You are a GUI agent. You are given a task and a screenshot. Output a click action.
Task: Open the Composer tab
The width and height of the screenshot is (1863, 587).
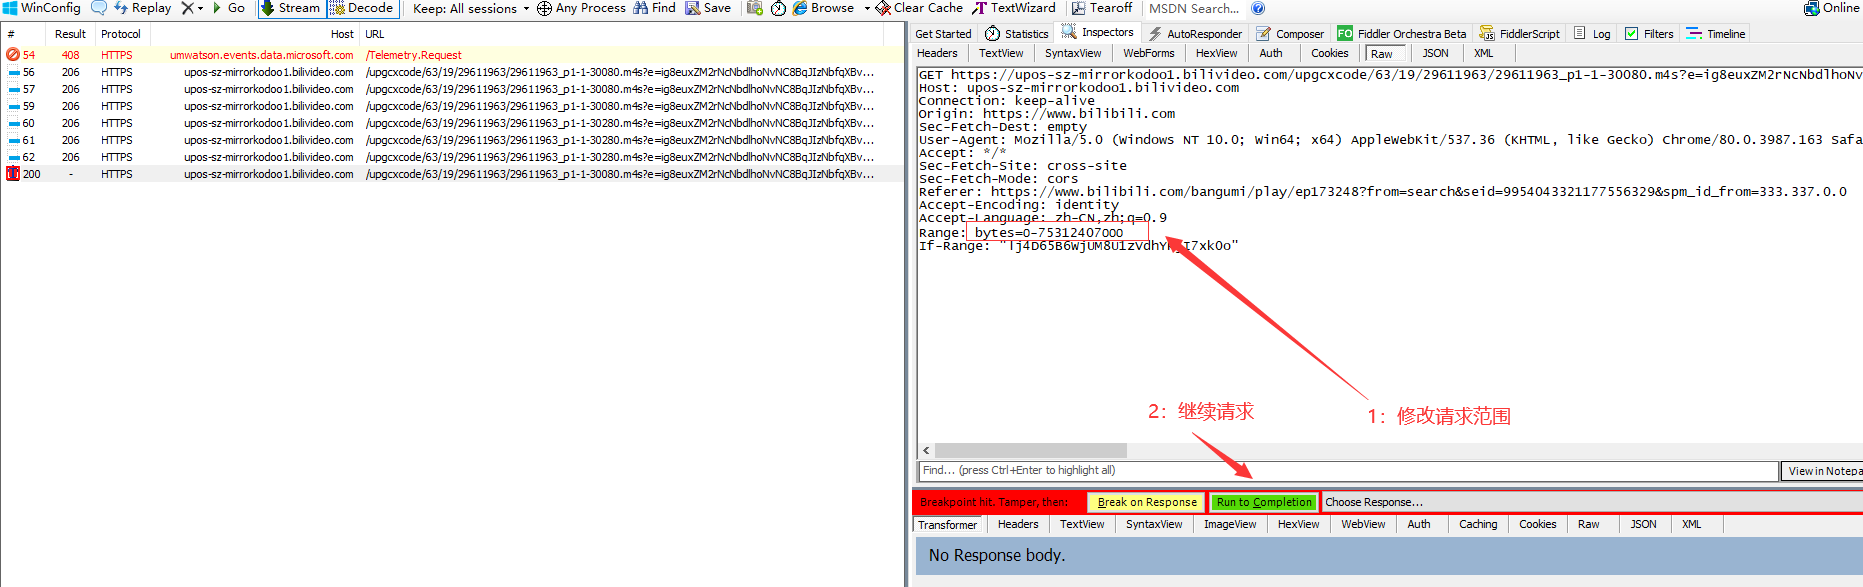point(1290,34)
